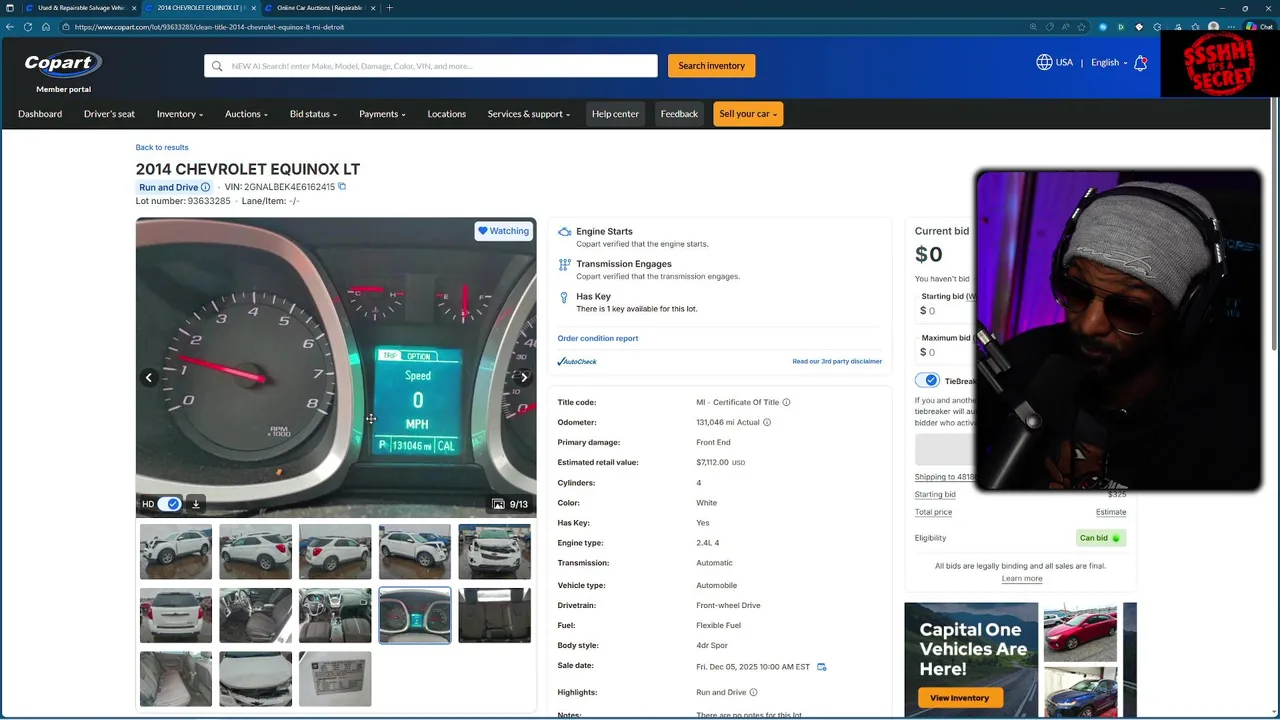Show previous photo with left arrow

[x=148, y=377]
